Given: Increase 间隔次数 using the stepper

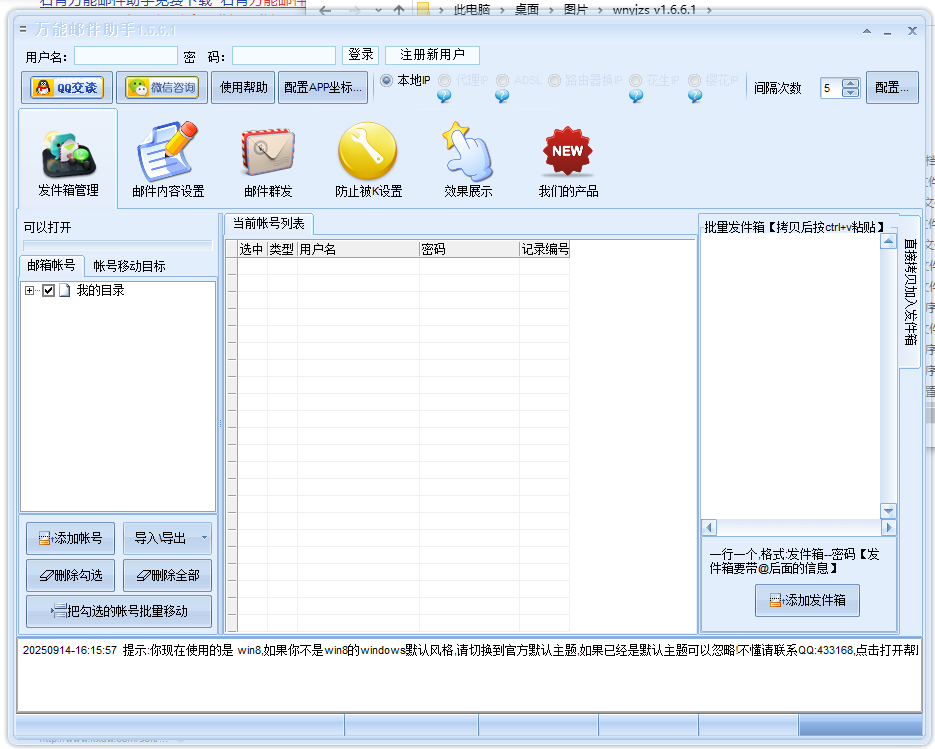Looking at the screenshot, I should [849, 82].
